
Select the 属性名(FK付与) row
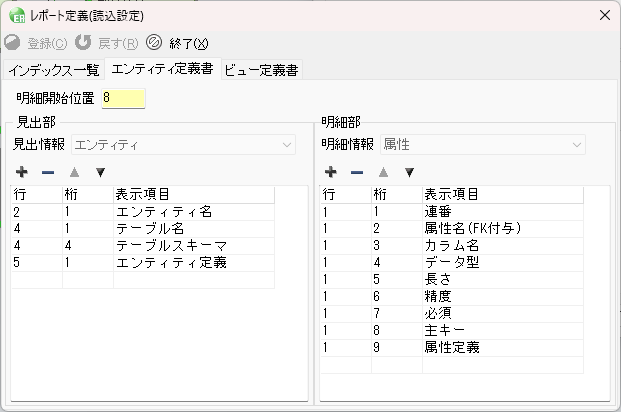[452, 229]
